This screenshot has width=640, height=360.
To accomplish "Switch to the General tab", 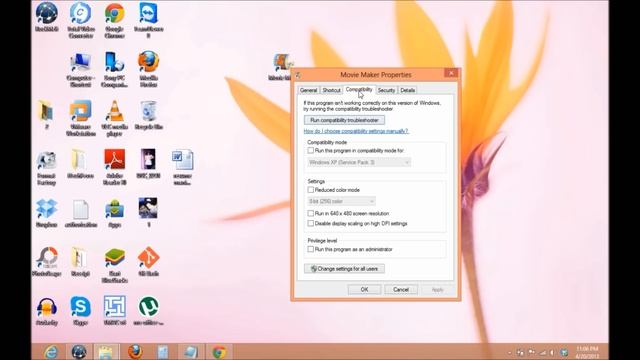I will tap(308, 90).
